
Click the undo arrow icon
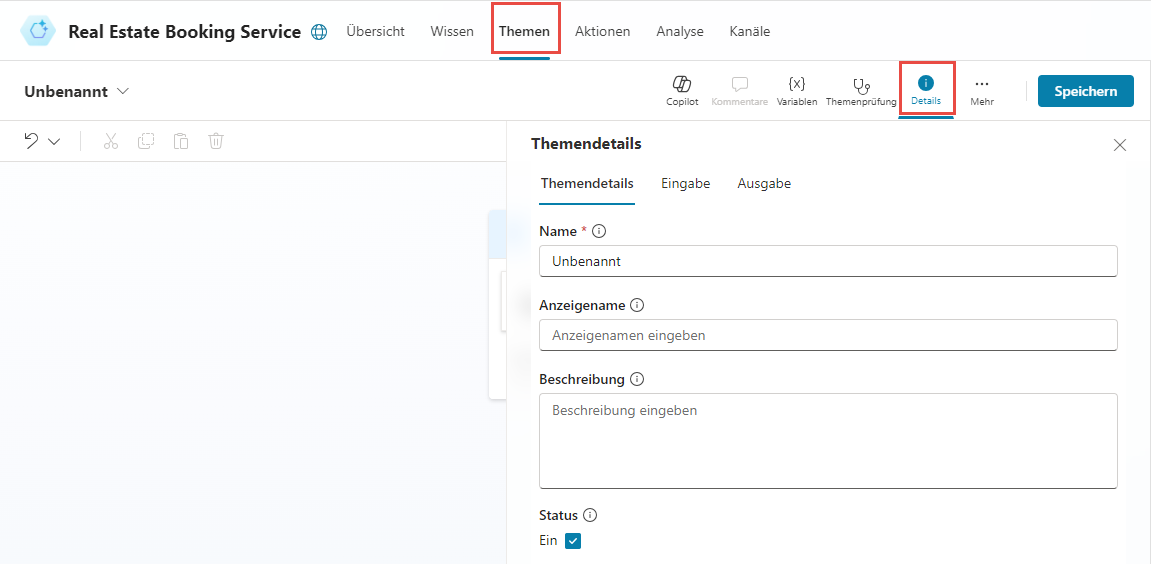(32, 141)
